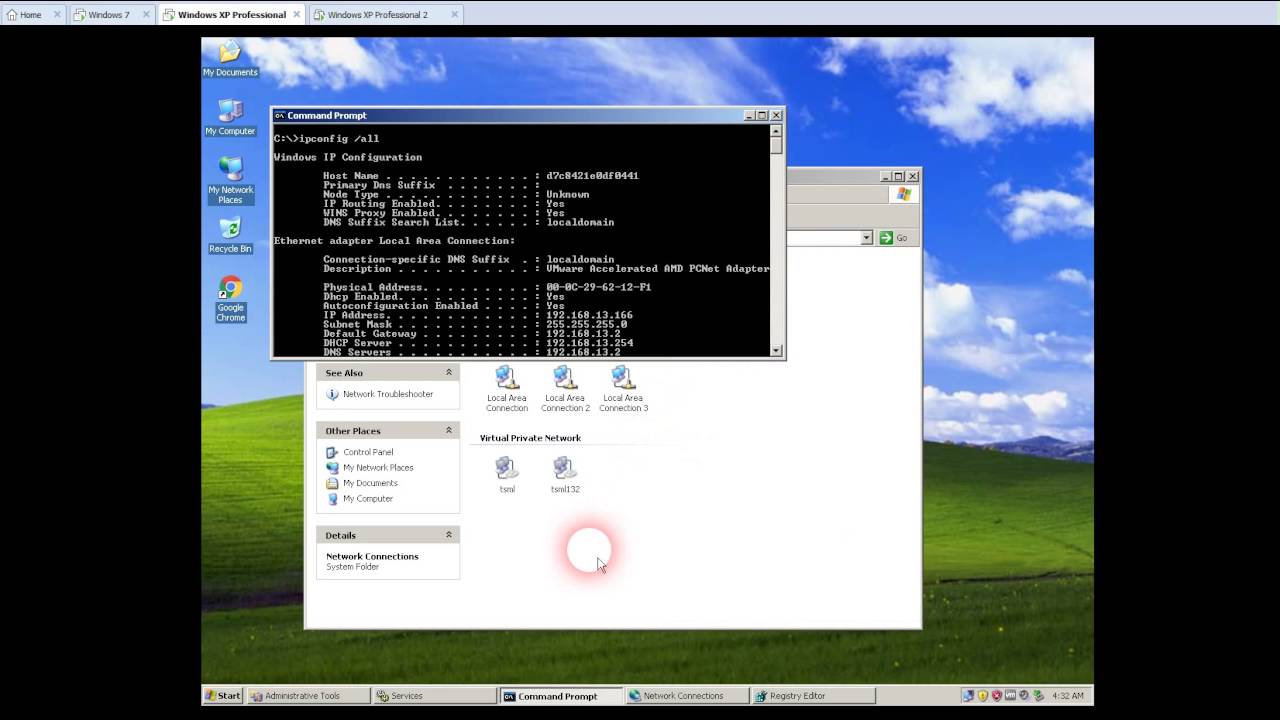Click the Command Prompt title bar icon
Screen dimensions: 1280x720
point(280,115)
